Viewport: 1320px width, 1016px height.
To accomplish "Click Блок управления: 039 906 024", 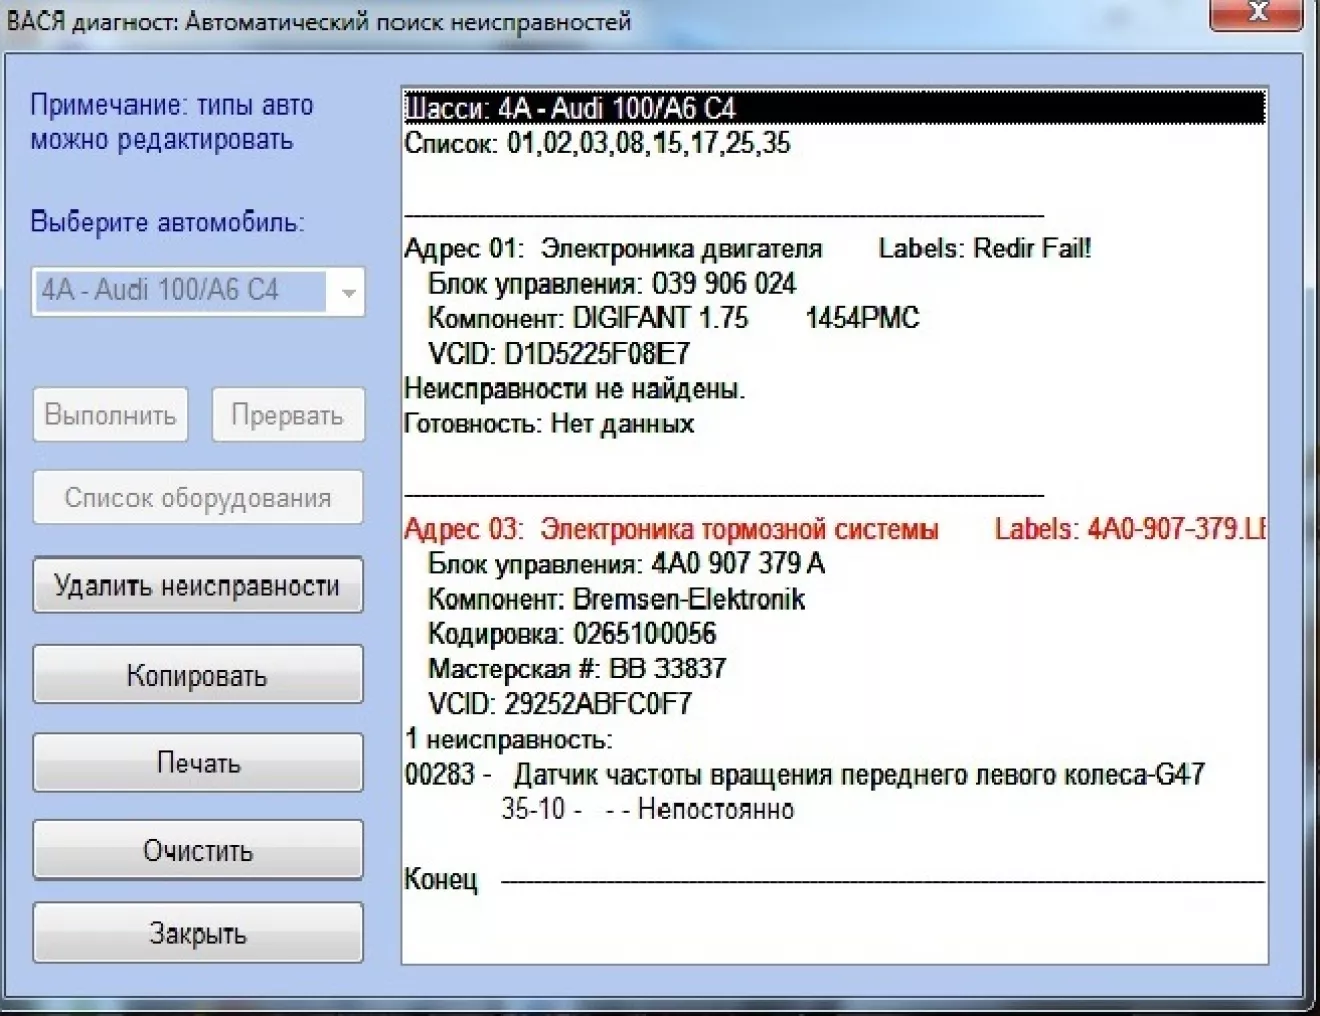I will [612, 283].
